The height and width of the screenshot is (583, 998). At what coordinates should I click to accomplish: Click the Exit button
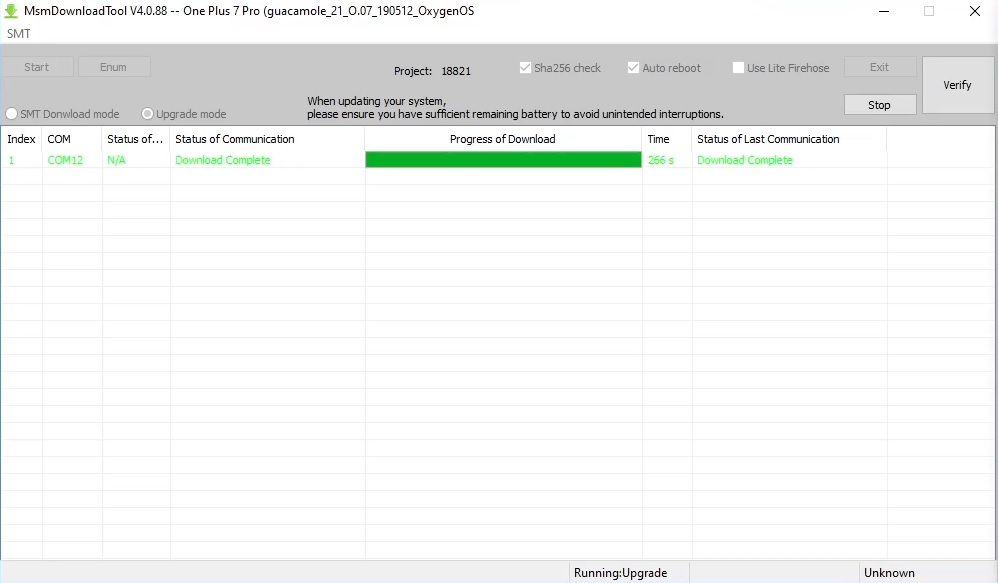click(x=880, y=67)
